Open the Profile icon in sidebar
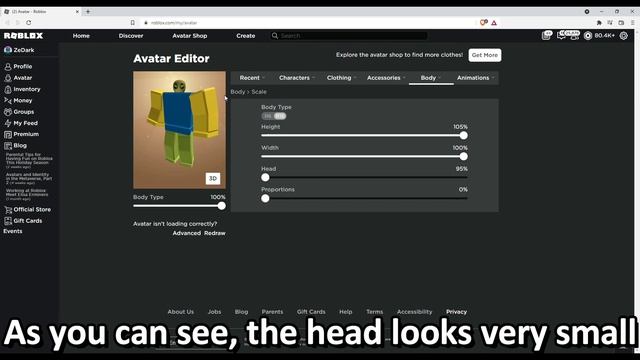The height and width of the screenshot is (360, 640). tap(8, 67)
